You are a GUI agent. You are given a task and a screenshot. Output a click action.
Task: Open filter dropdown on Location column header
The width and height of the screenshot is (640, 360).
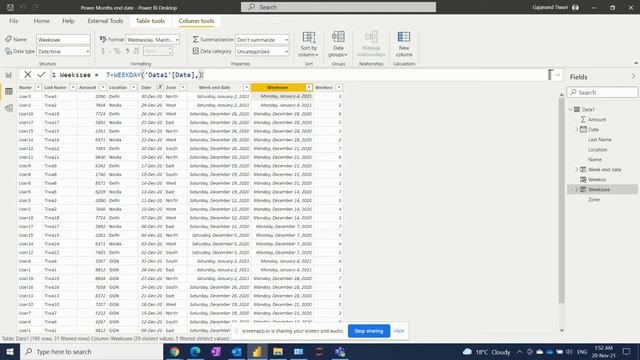[x=133, y=87]
